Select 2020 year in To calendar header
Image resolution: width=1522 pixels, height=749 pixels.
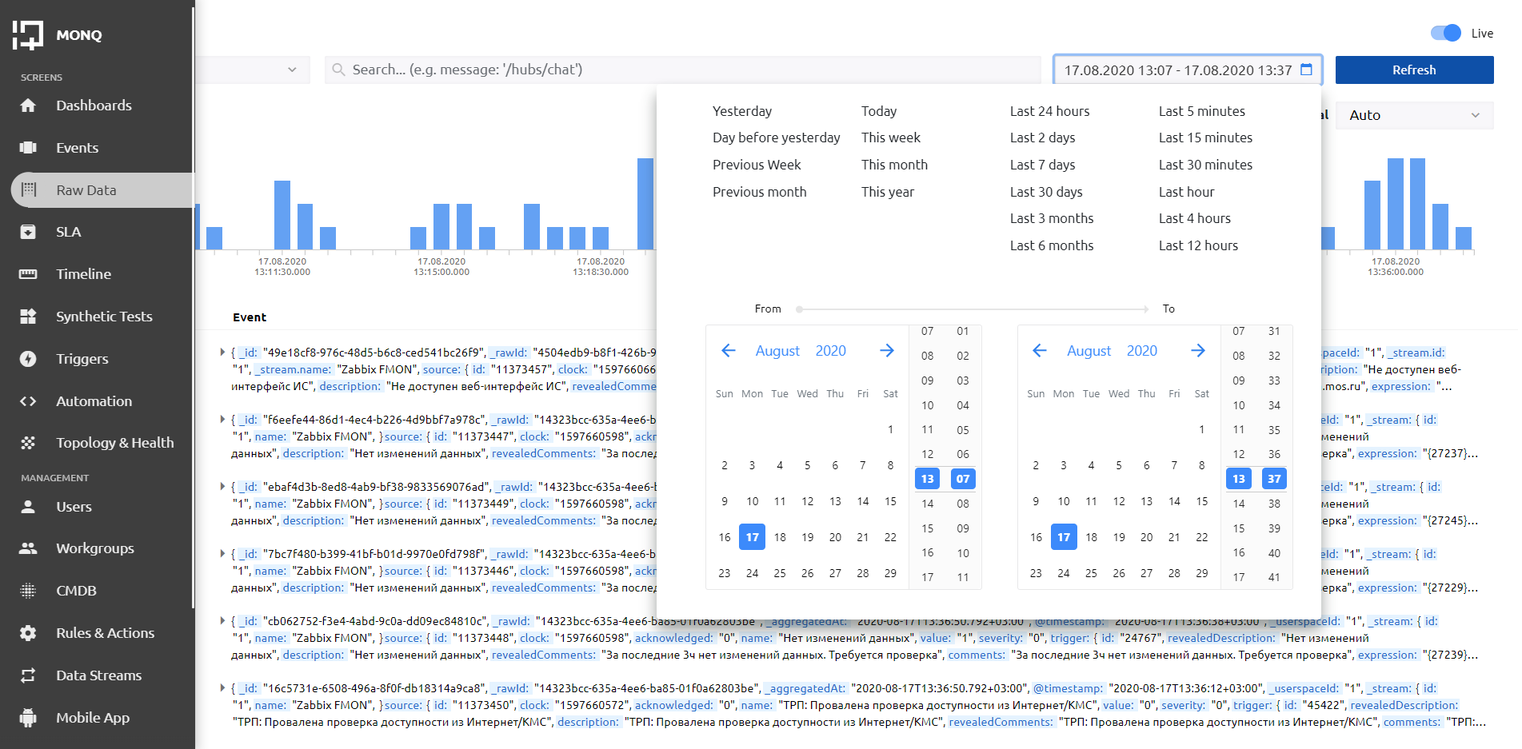[1142, 351]
